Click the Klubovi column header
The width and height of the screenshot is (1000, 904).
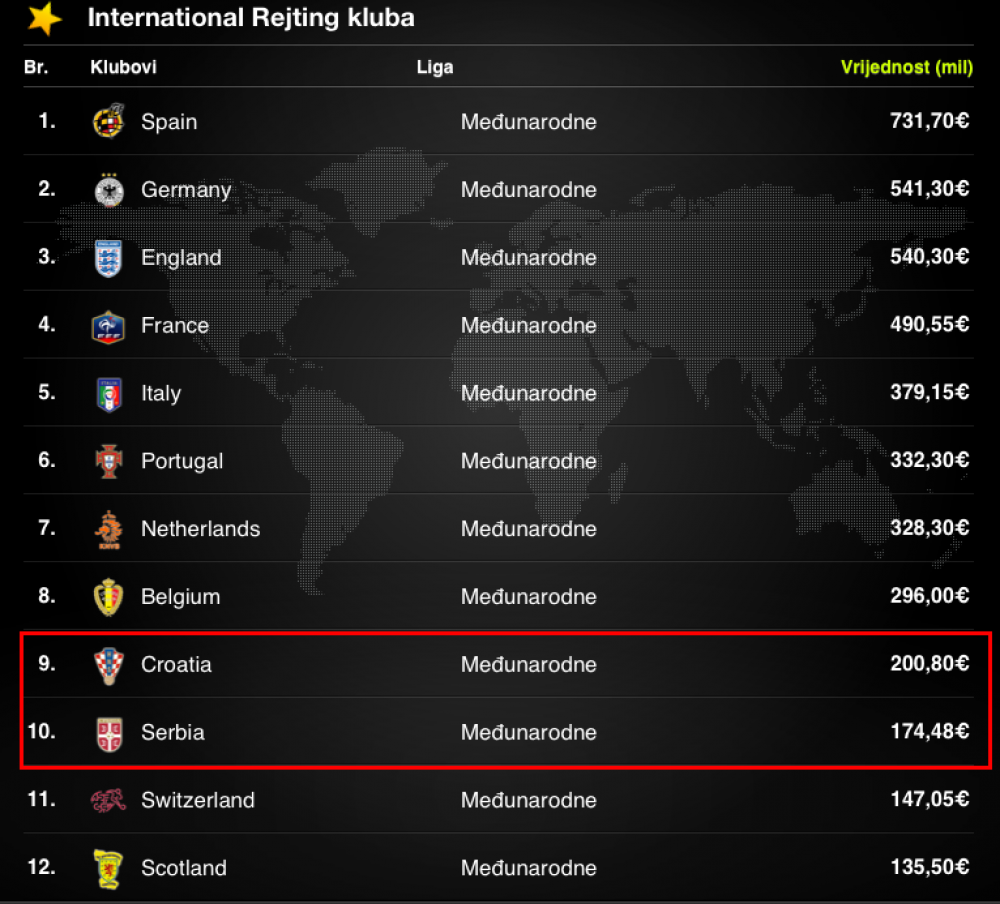(x=123, y=67)
